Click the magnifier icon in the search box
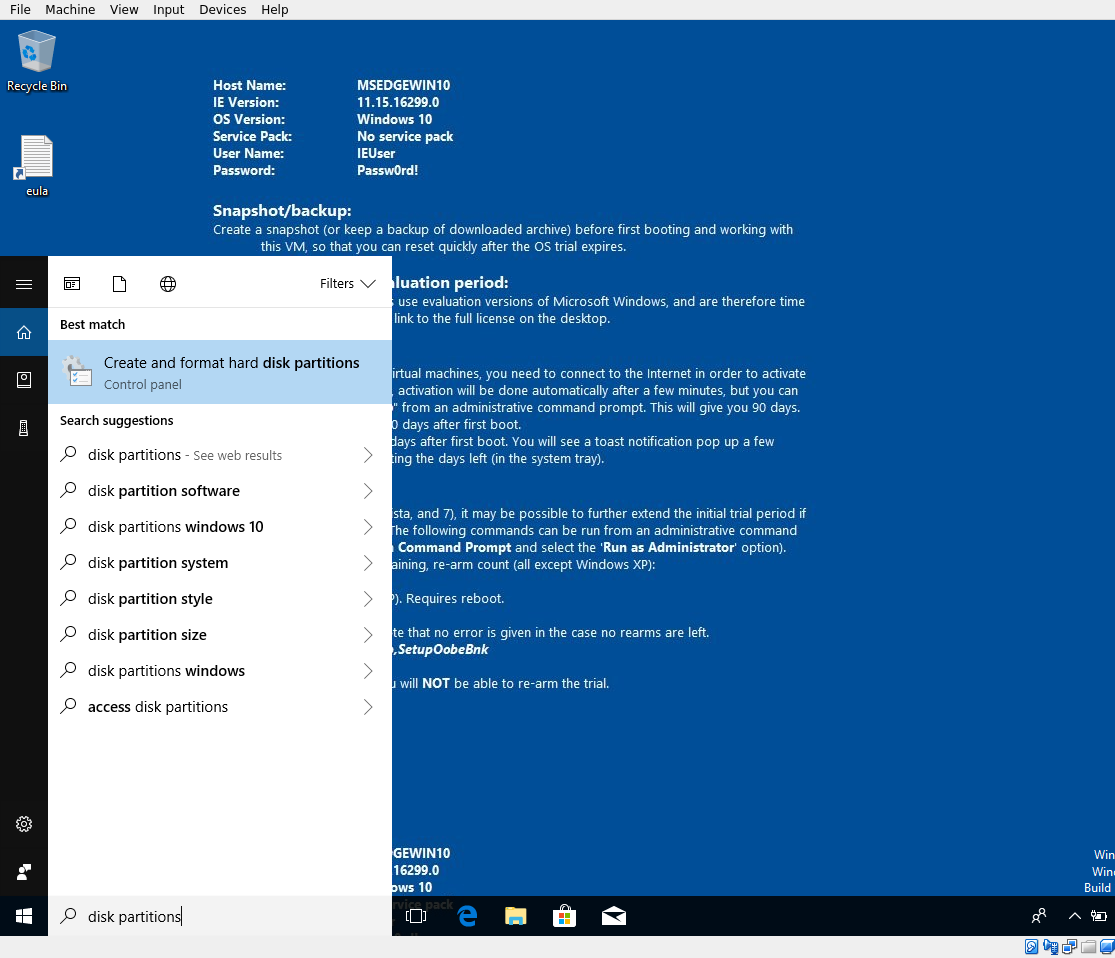This screenshot has width=1115, height=958. tap(68, 916)
